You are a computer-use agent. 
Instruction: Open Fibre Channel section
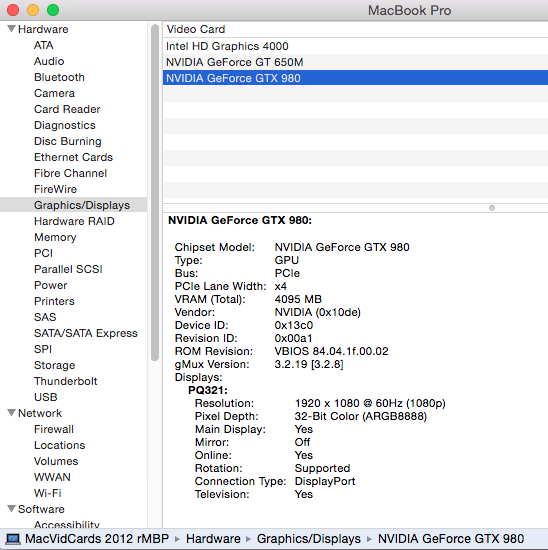[x=70, y=173]
